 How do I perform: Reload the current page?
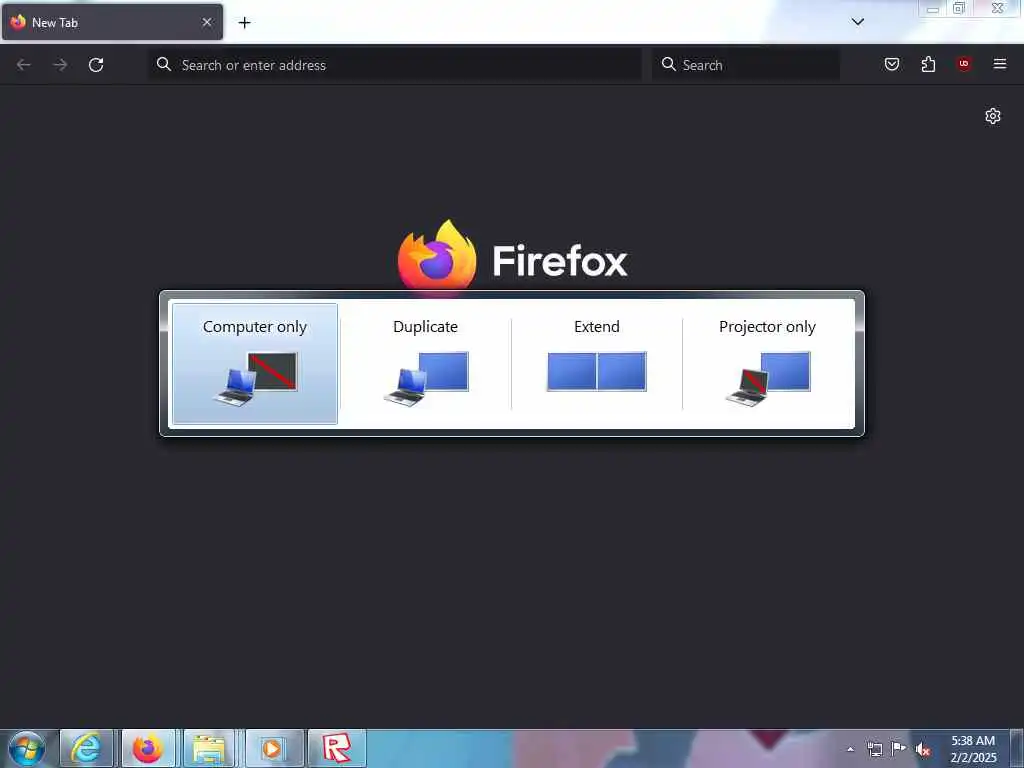click(x=96, y=65)
